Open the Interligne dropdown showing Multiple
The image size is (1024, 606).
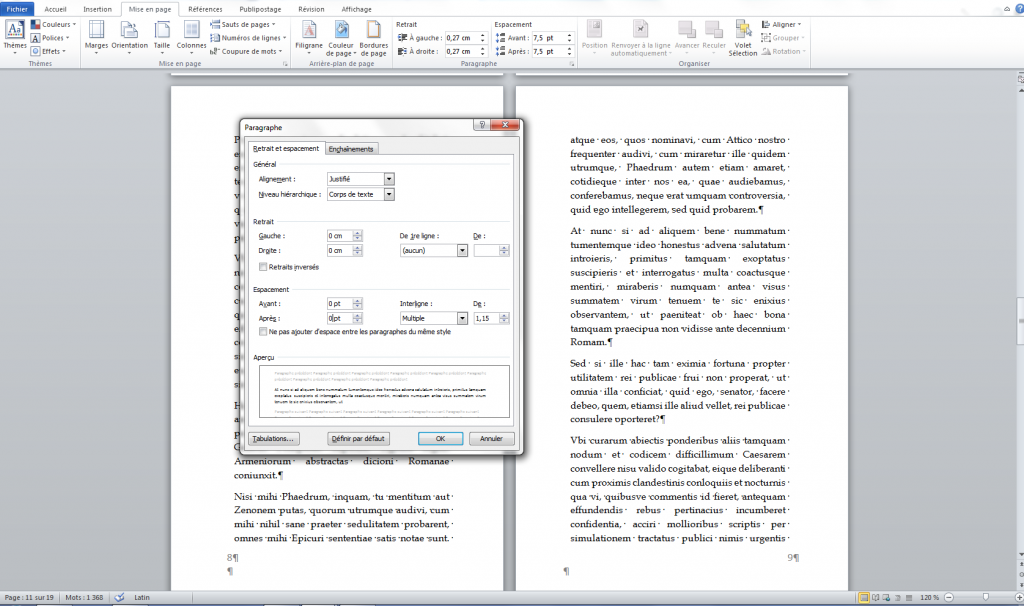coord(434,318)
